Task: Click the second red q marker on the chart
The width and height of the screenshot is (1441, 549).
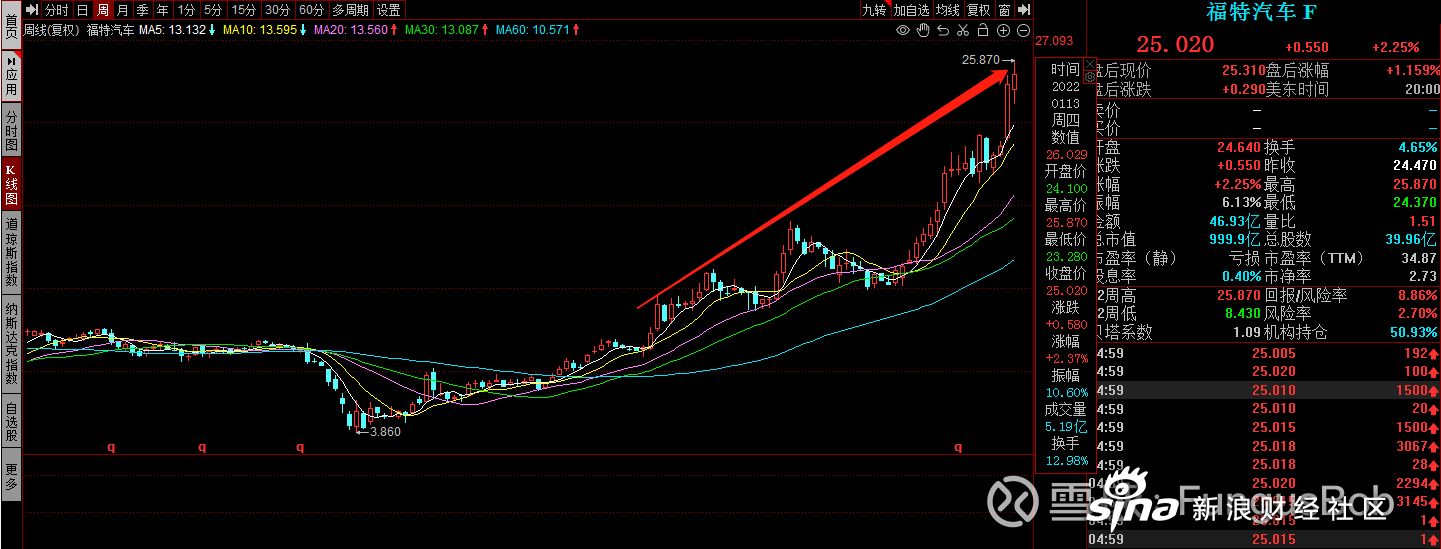Action: [x=202, y=447]
